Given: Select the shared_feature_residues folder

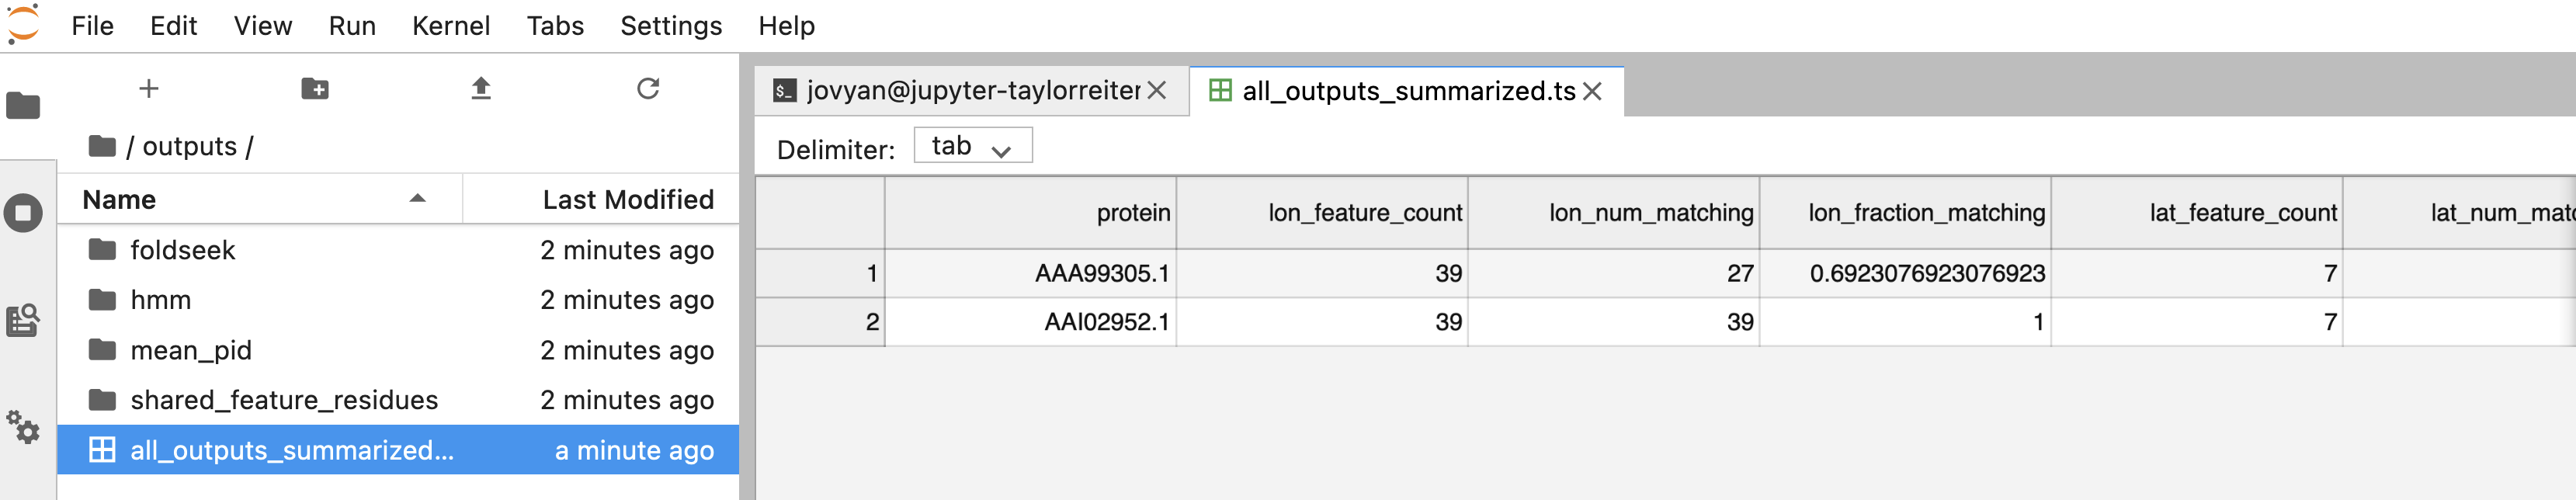Looking at the screenshot, I should pyautogui.click(x=284, y=400).
